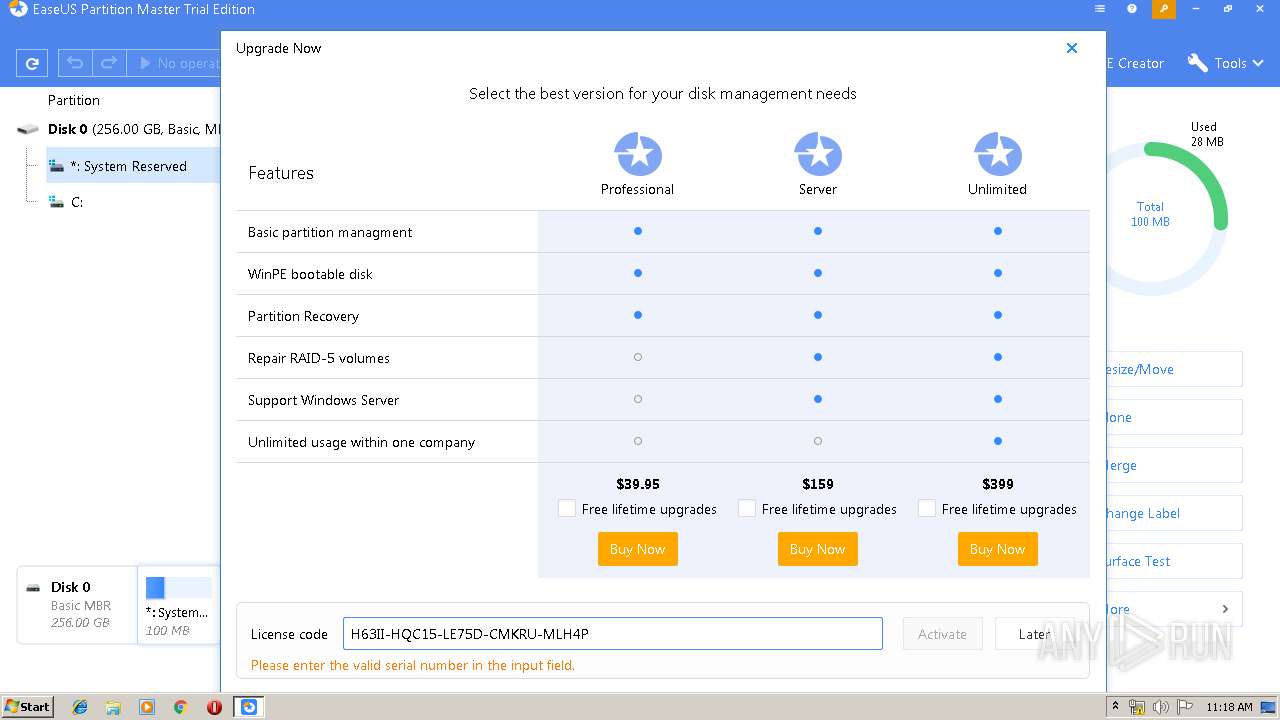
Task: Click the system tray volume icon
Action: (x=1161, y=707)
